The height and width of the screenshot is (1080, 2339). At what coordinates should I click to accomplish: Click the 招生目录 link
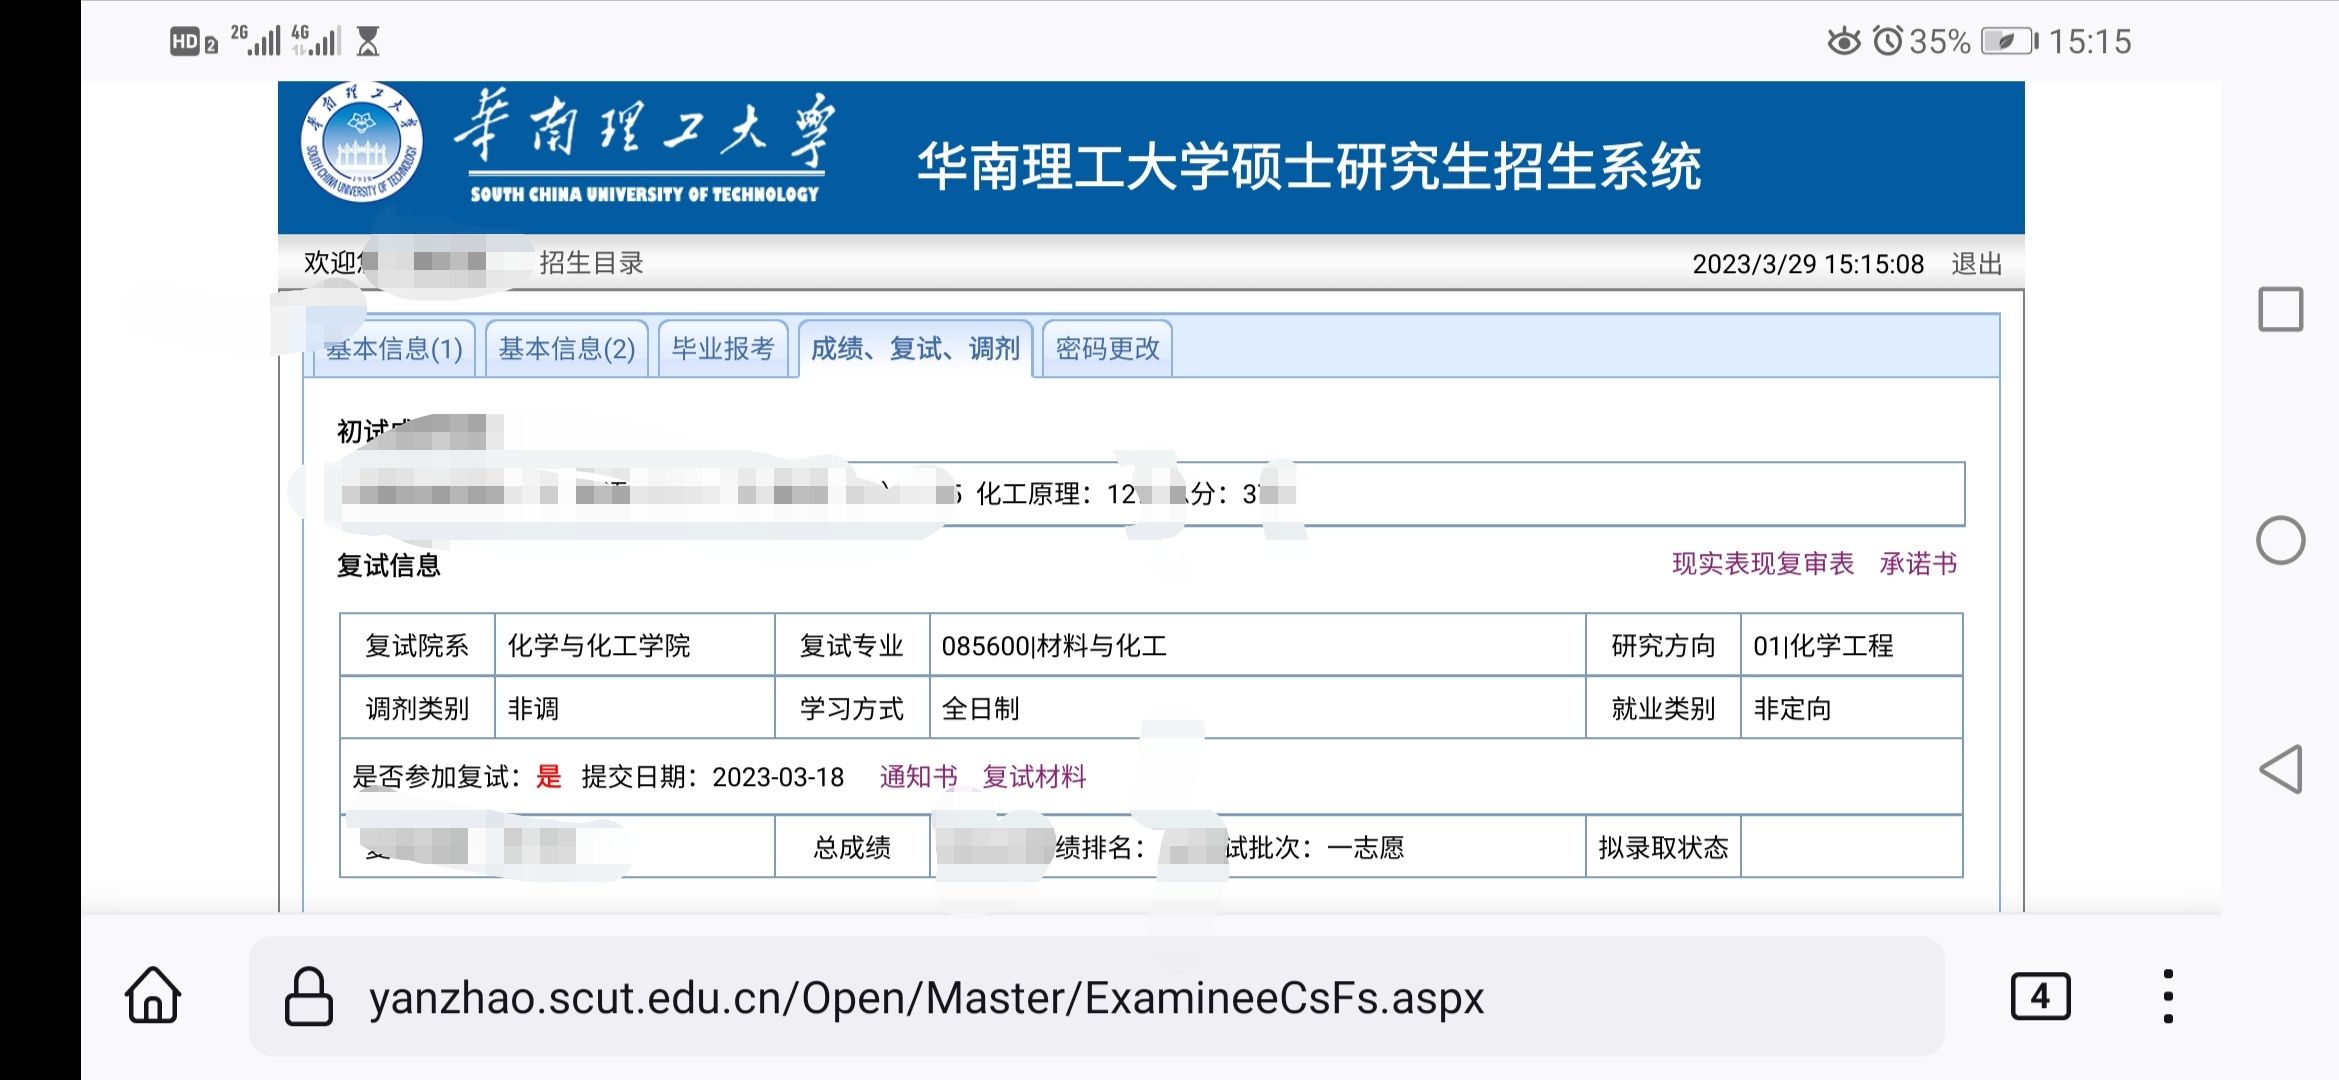pos(591,263)
